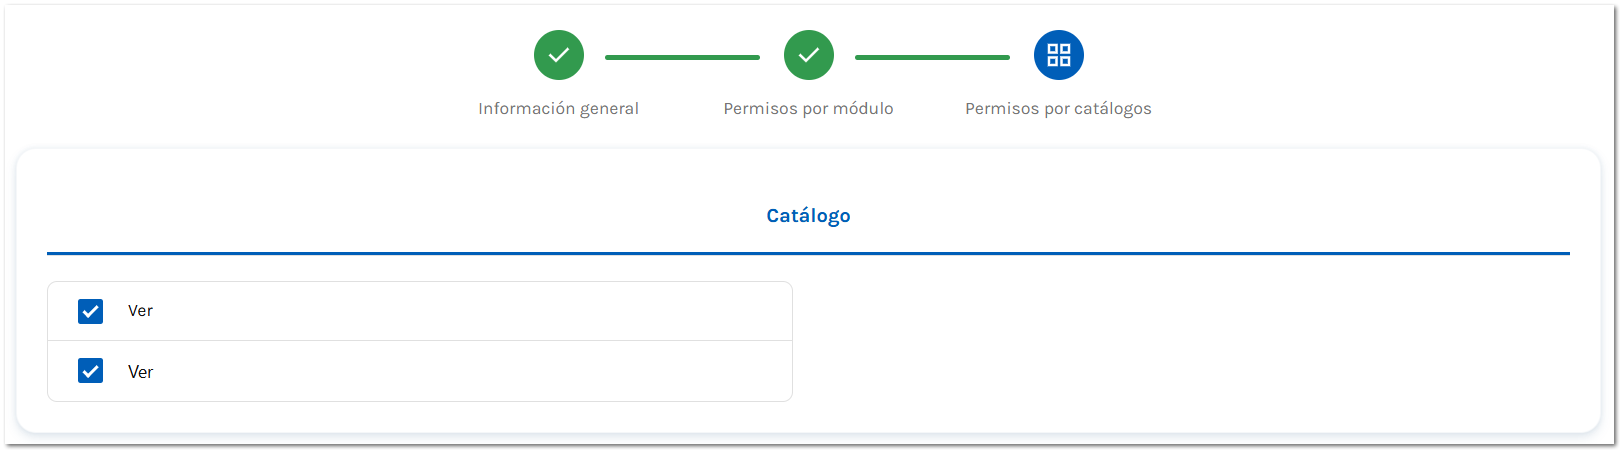Viewport: 1623px width, 453px height.
Task: Click the upper Ver permission label text
Action: [x=140, y=311]
